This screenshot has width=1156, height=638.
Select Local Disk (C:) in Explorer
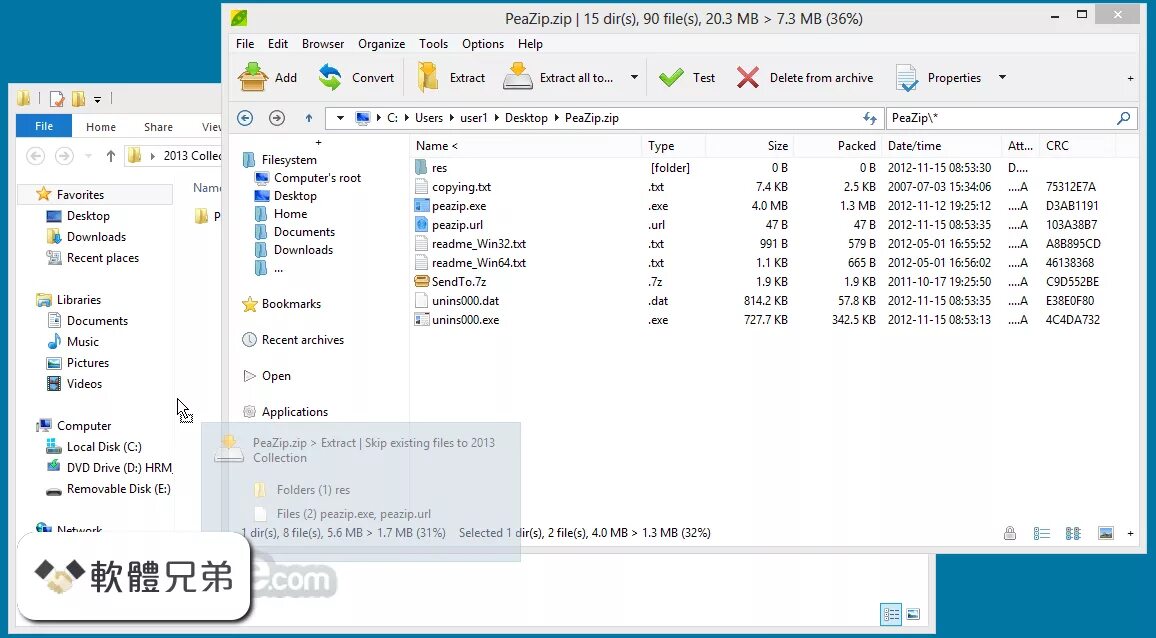click(103, 447)
